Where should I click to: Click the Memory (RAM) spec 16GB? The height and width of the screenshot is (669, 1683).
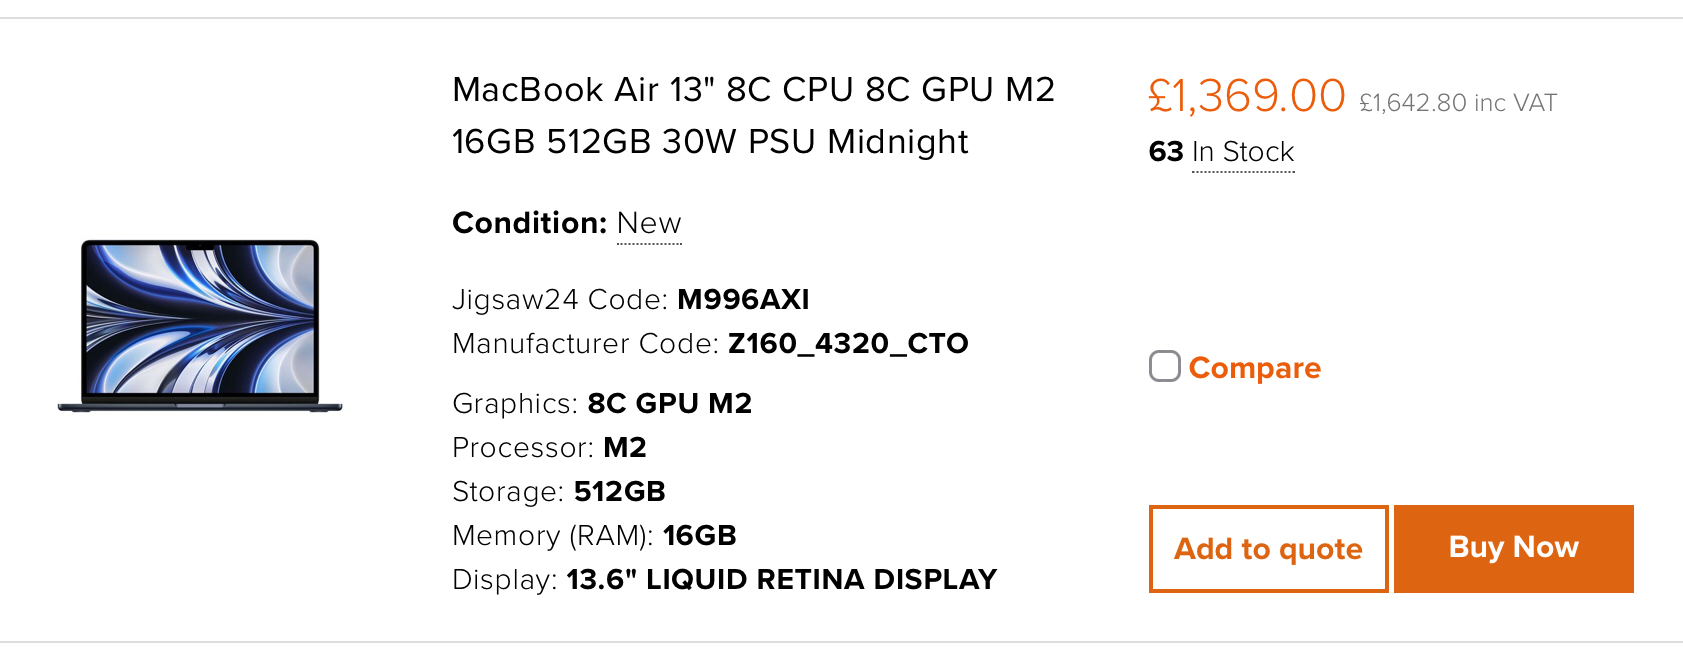click(699, 536)
